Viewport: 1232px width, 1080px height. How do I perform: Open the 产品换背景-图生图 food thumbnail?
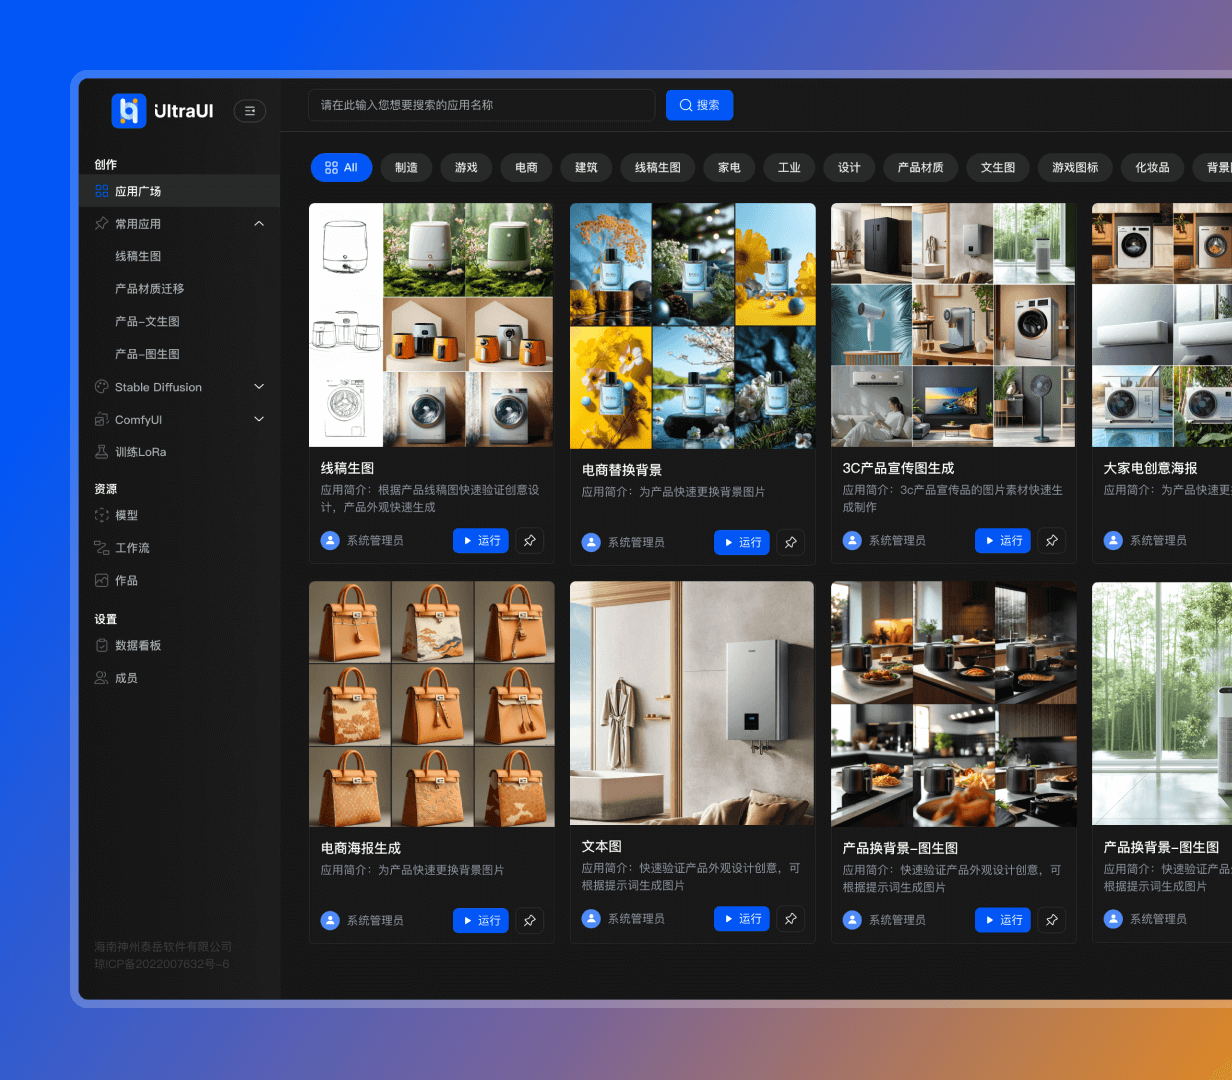pos(953,704)
